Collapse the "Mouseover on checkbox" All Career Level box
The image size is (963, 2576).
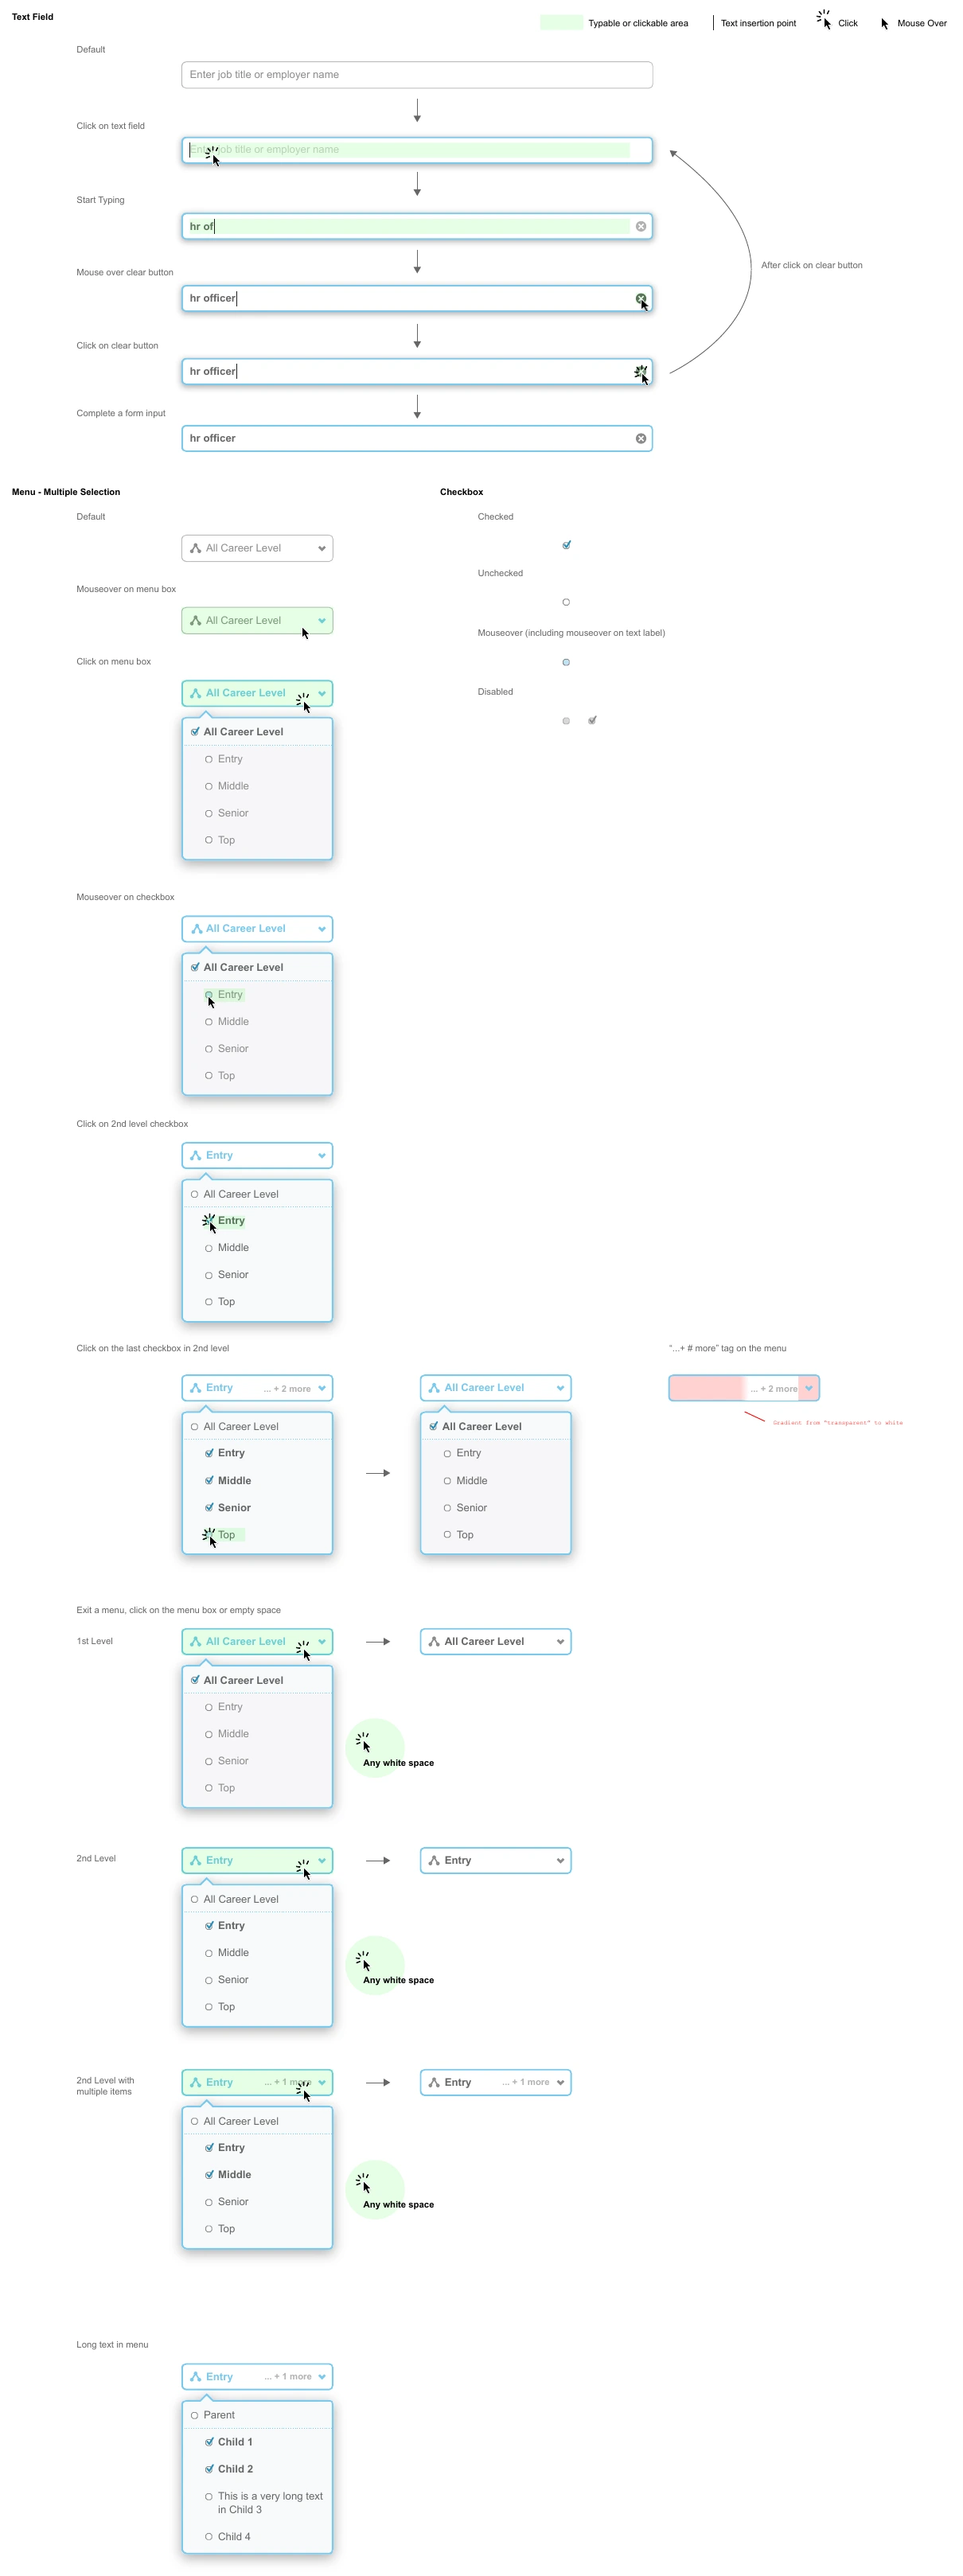pos(257,928)
